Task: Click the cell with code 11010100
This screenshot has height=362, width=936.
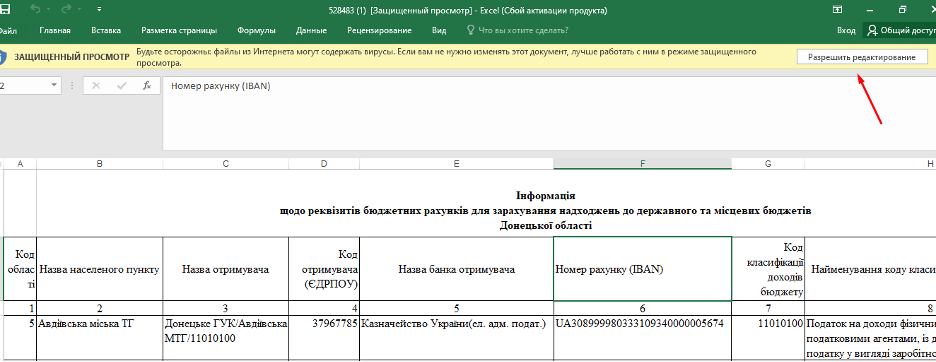Action: tap(768, 338)
